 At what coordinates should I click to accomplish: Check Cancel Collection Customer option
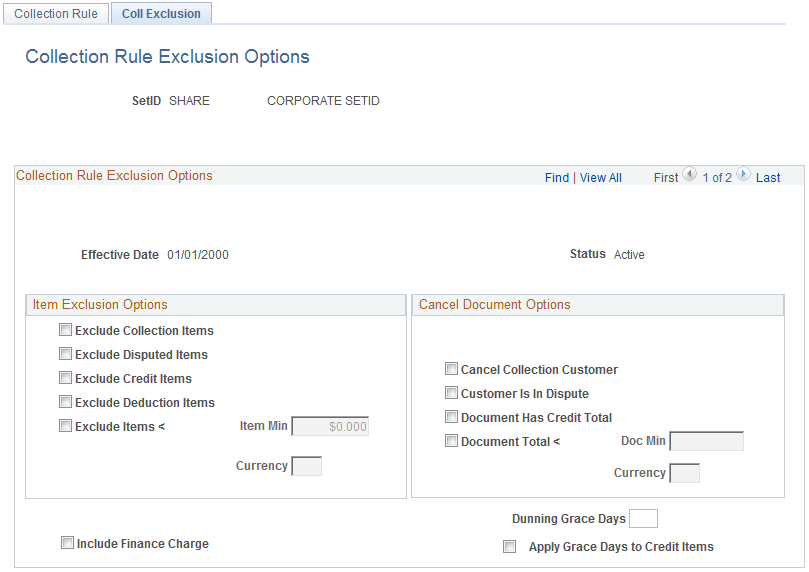[452, 369]
